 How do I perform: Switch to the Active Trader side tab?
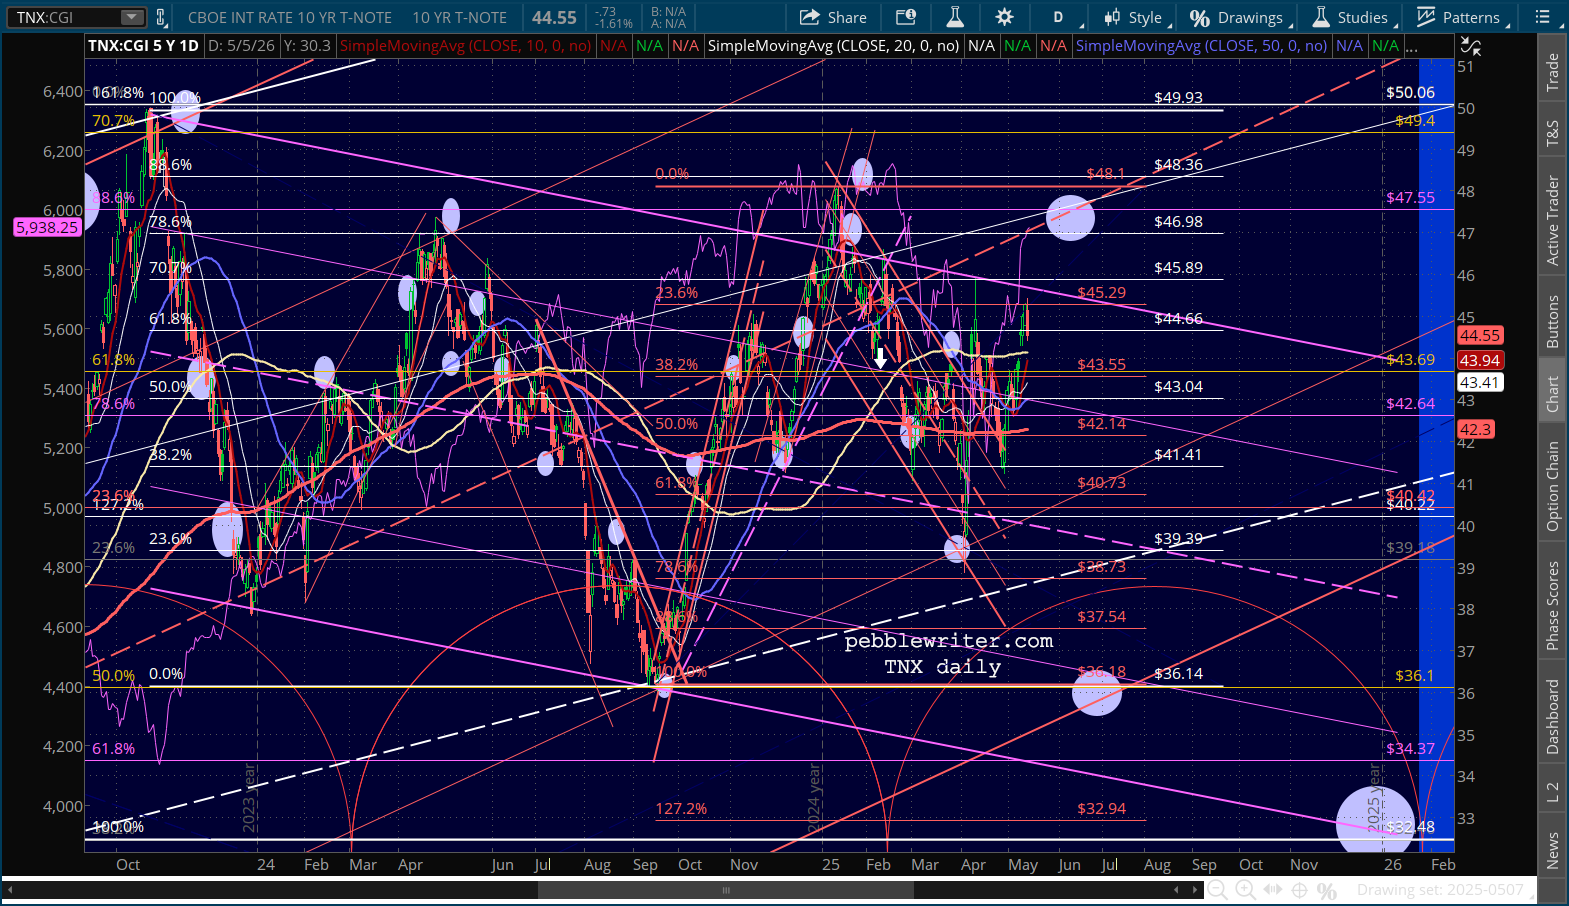click(x=1552, y=220)
